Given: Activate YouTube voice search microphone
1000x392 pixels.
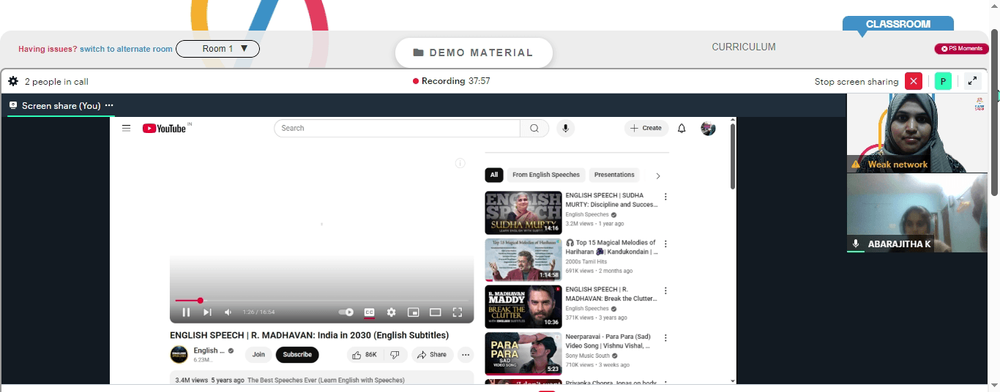Looking at the screenshot, I should tap(564, 128).
